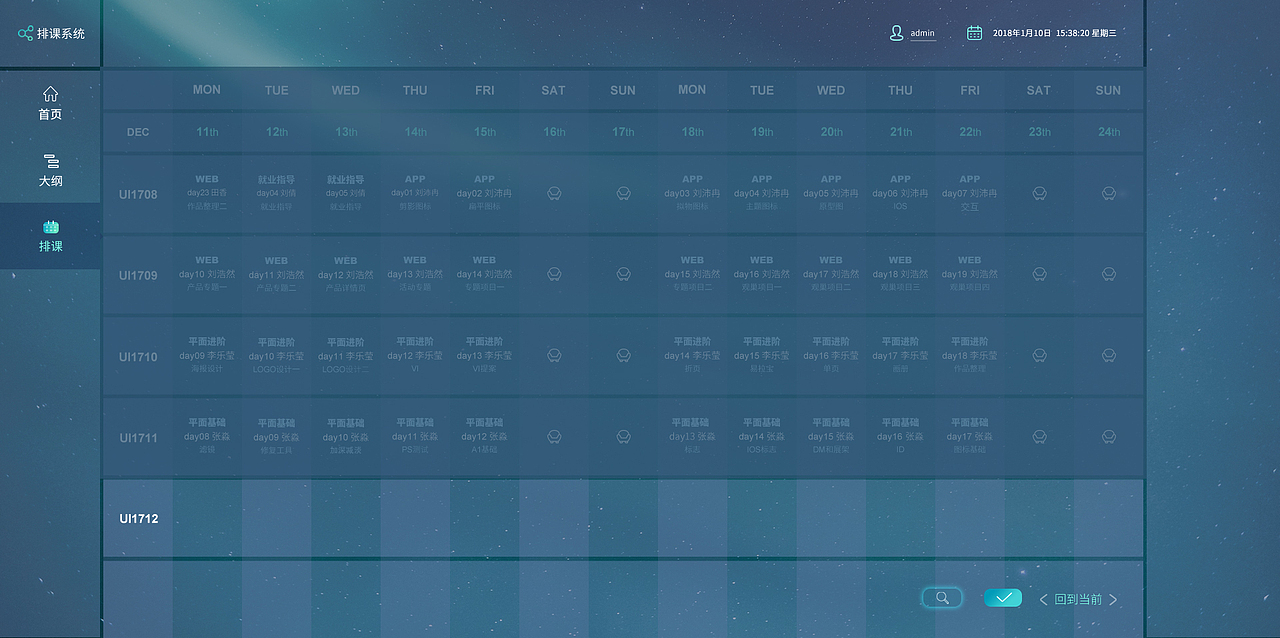Select the UI1708 class row label

click(138, 194)
